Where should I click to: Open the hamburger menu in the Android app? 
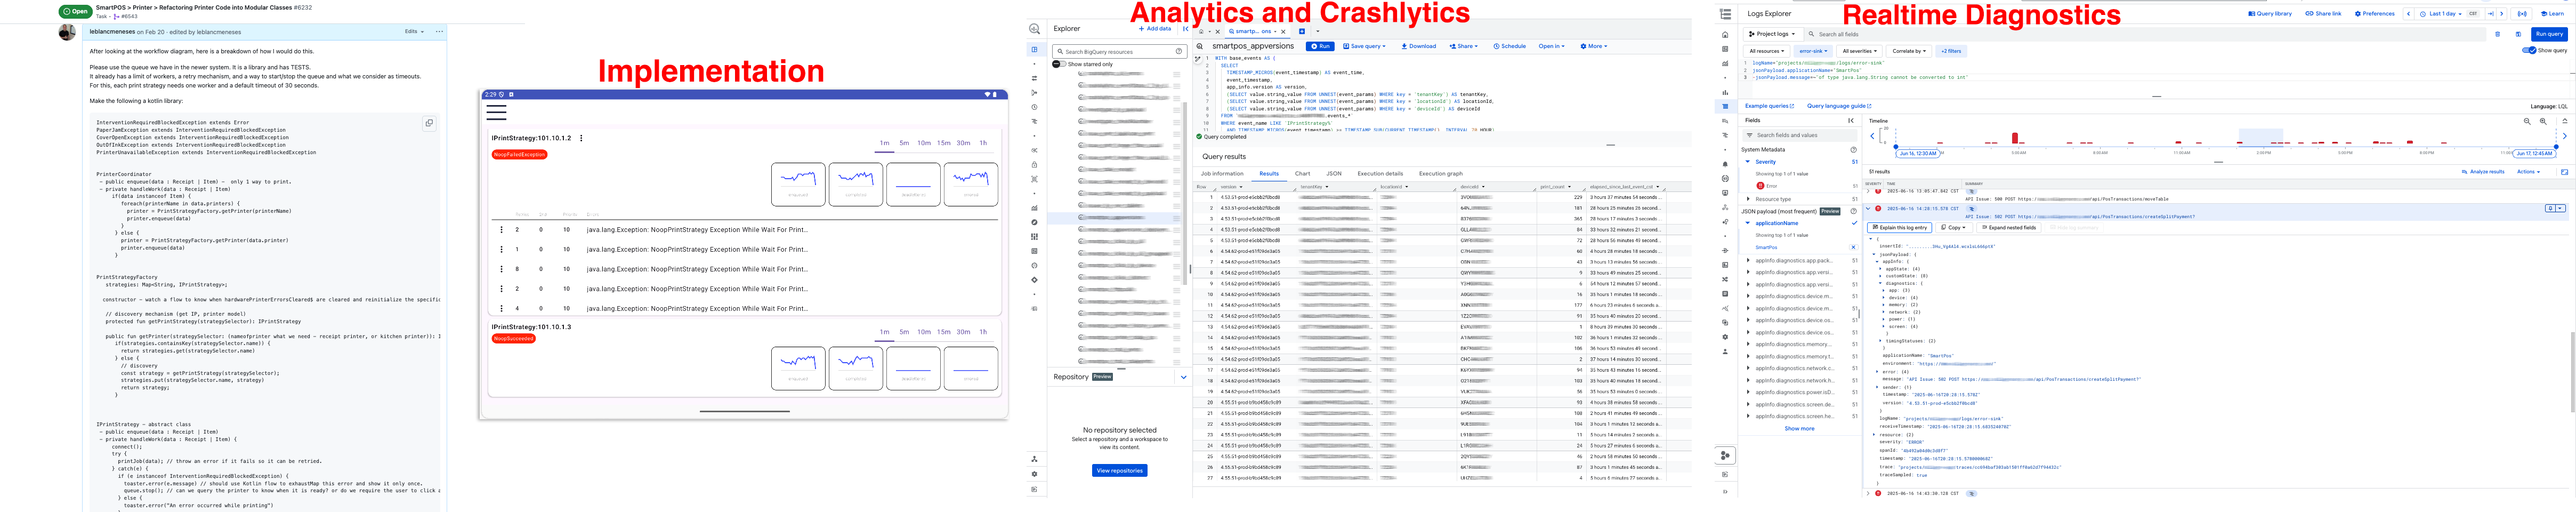[x=496, y=112]
